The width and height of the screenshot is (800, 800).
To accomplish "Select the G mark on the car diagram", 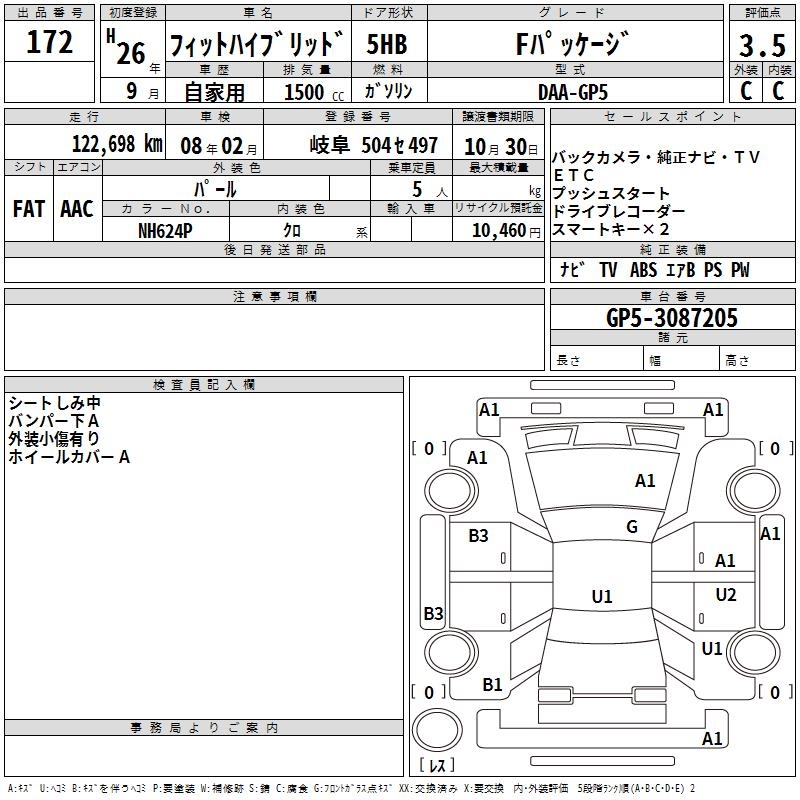I will click(632, 527).
